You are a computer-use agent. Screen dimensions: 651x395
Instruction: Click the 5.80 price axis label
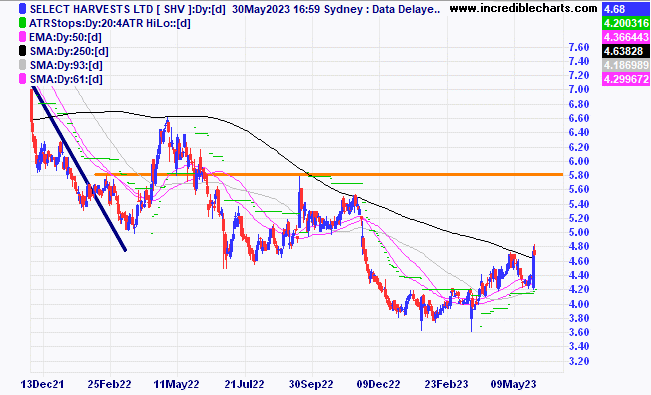click(579, 175)
